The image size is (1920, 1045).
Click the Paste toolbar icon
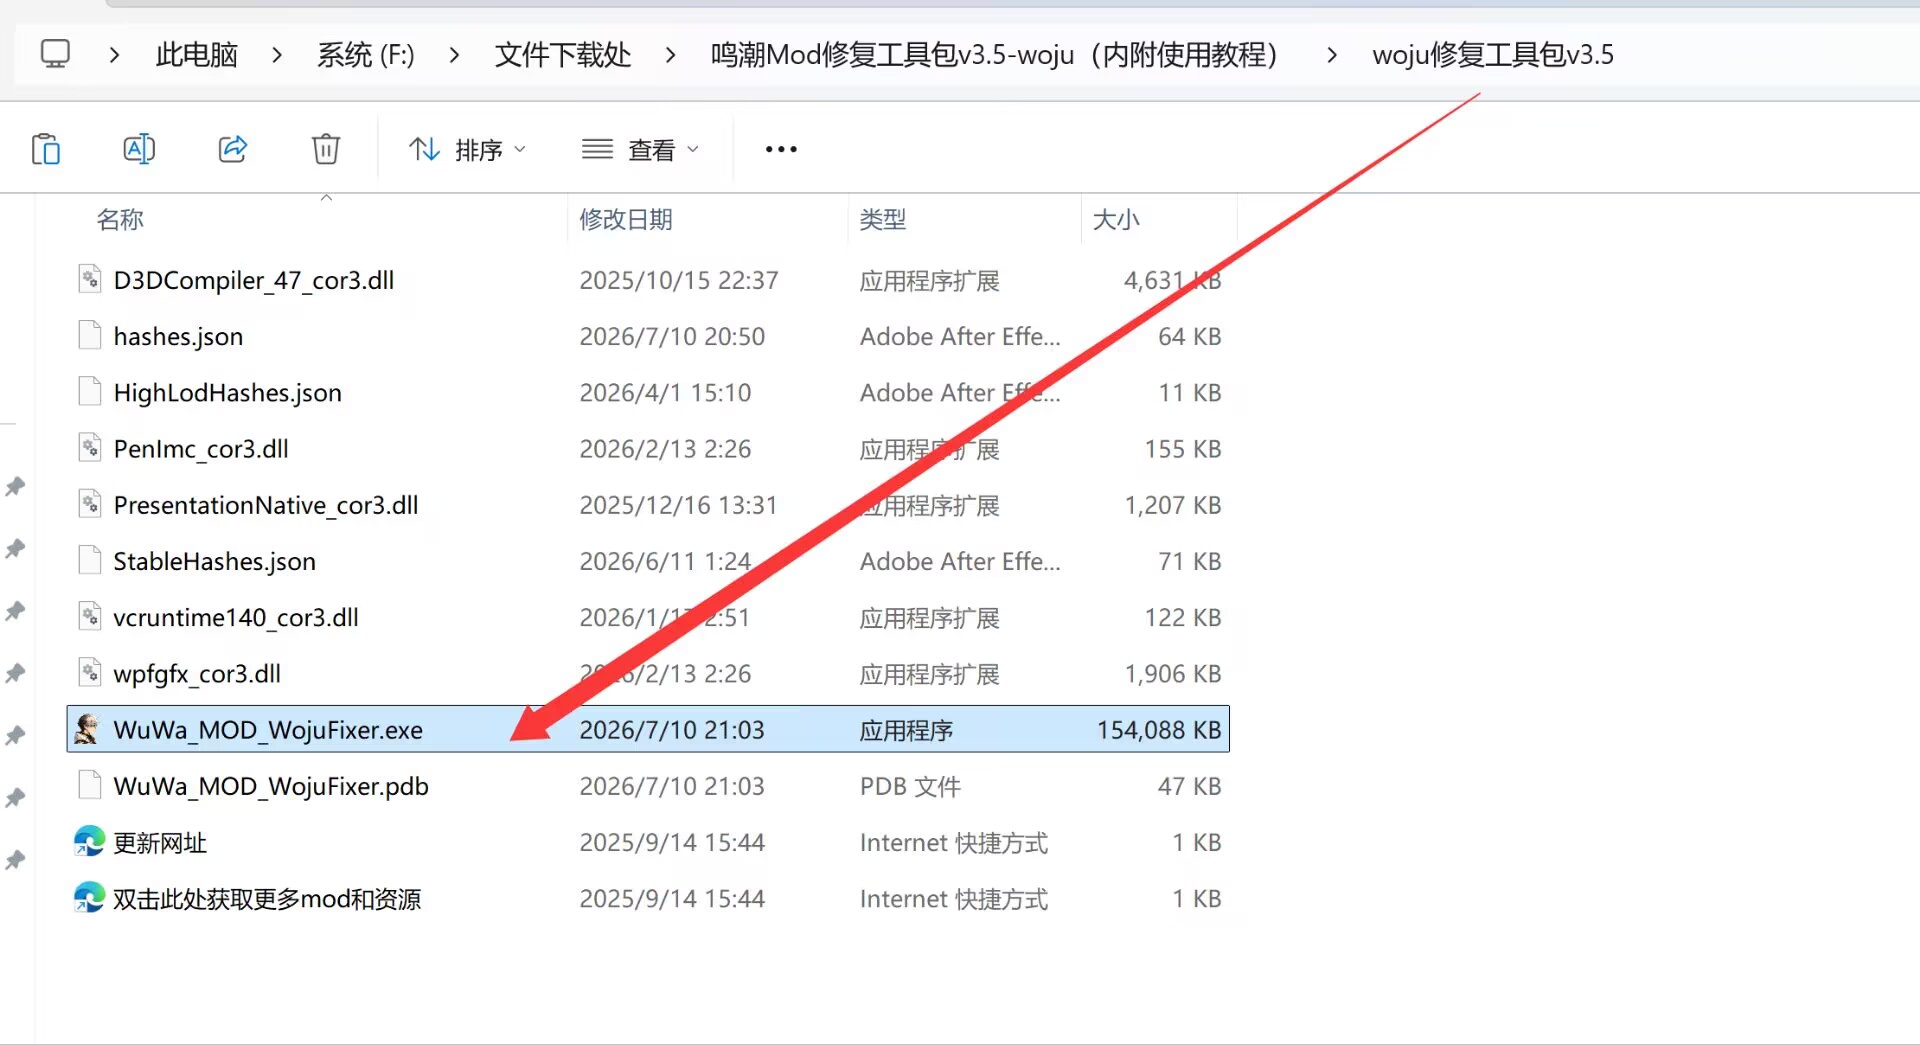tap(46, 149)
